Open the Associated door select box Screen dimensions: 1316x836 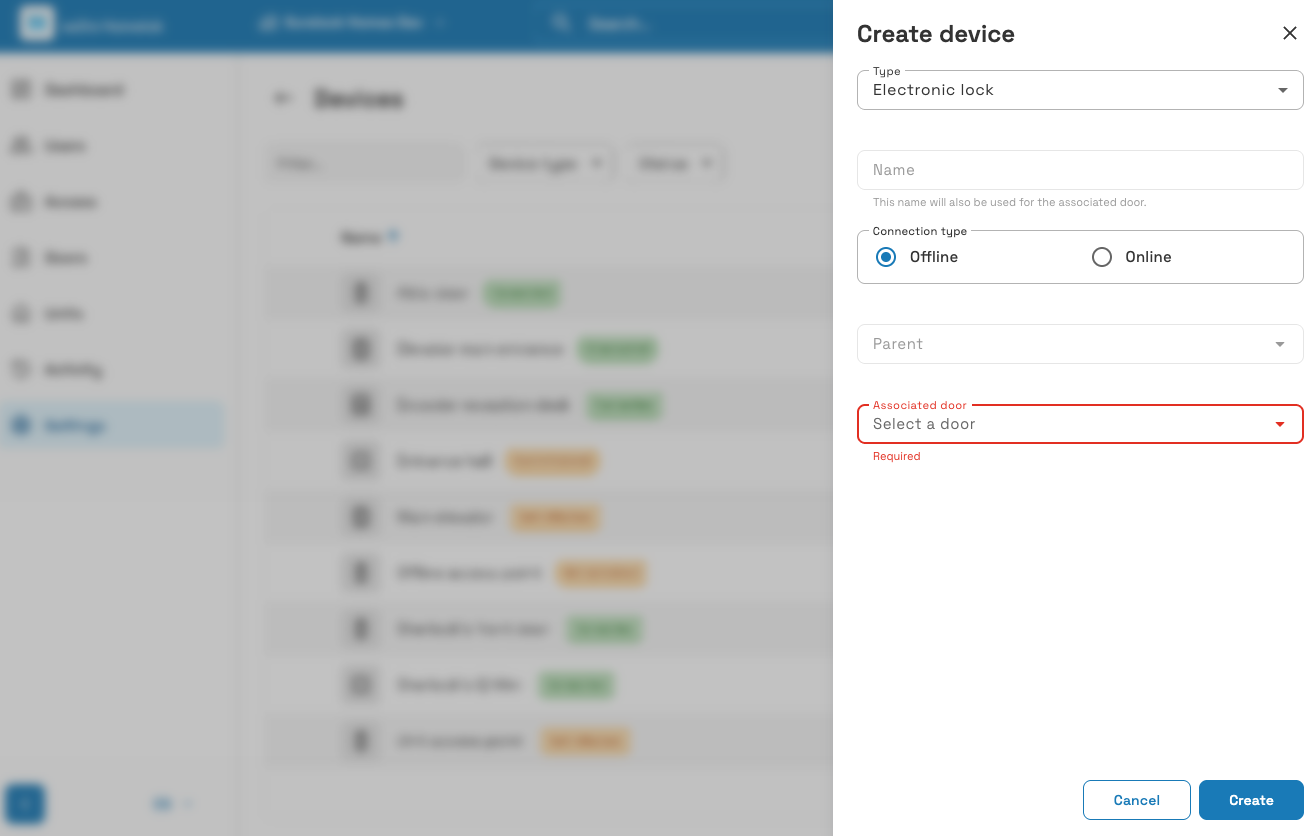(x=1080, y=424)
